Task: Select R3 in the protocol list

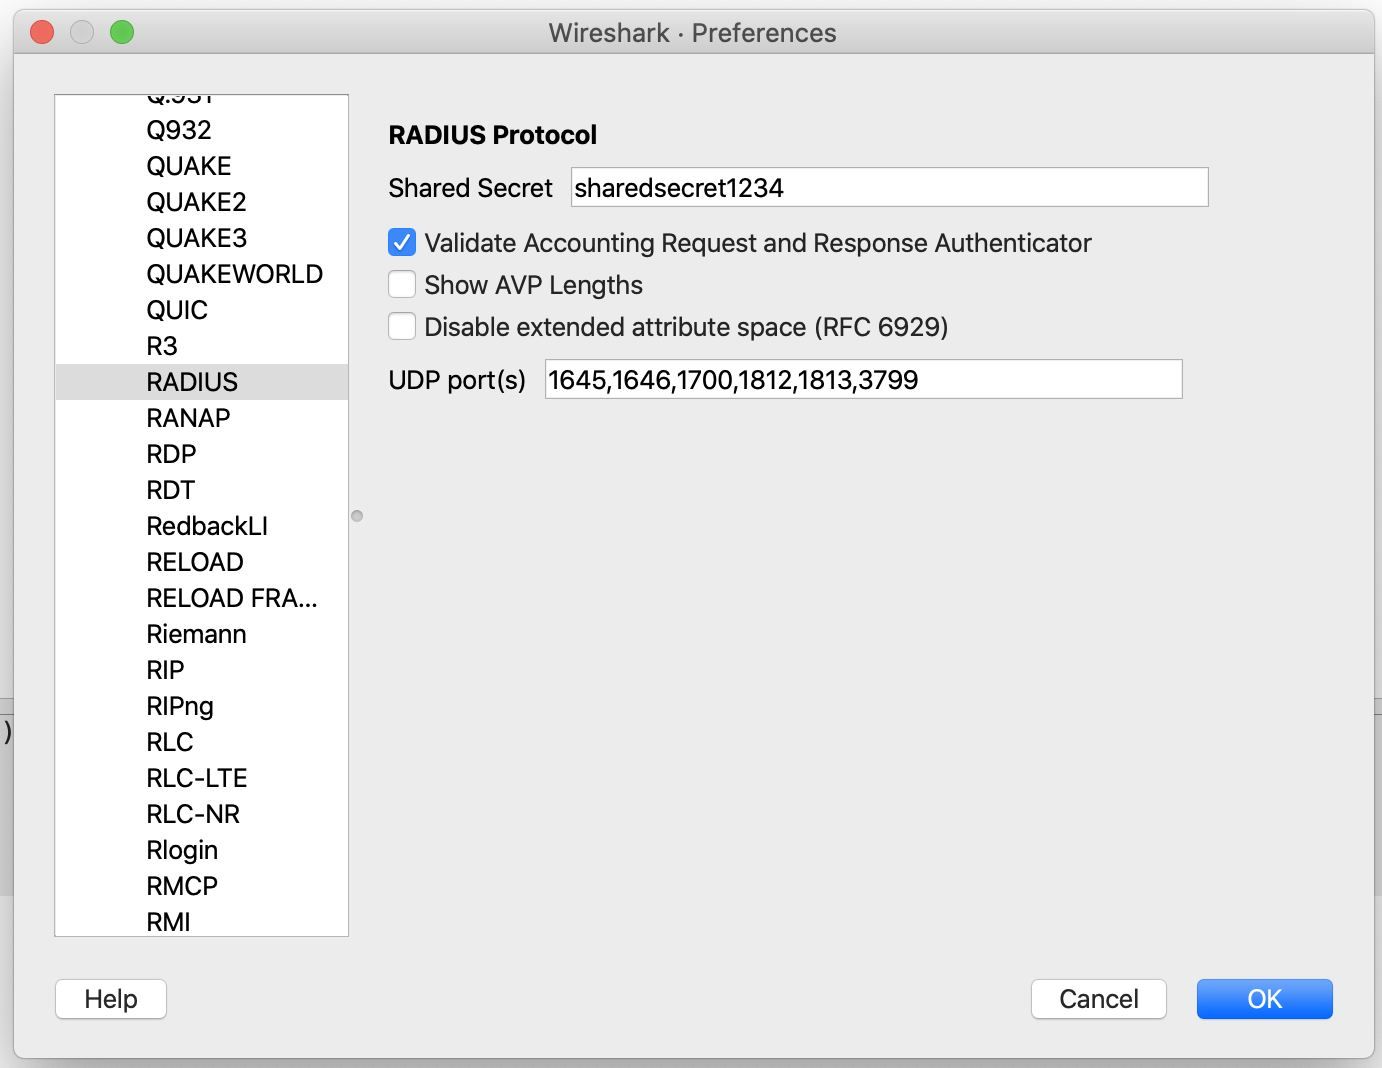Action: 161,346
